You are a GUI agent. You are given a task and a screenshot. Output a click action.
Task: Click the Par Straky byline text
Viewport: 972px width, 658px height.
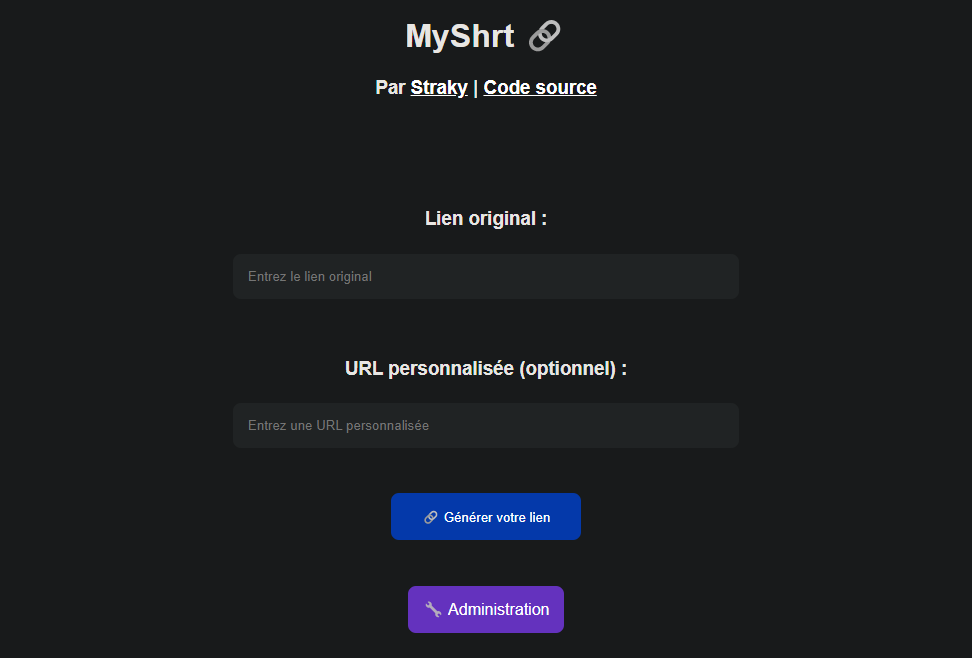[391, 87]
